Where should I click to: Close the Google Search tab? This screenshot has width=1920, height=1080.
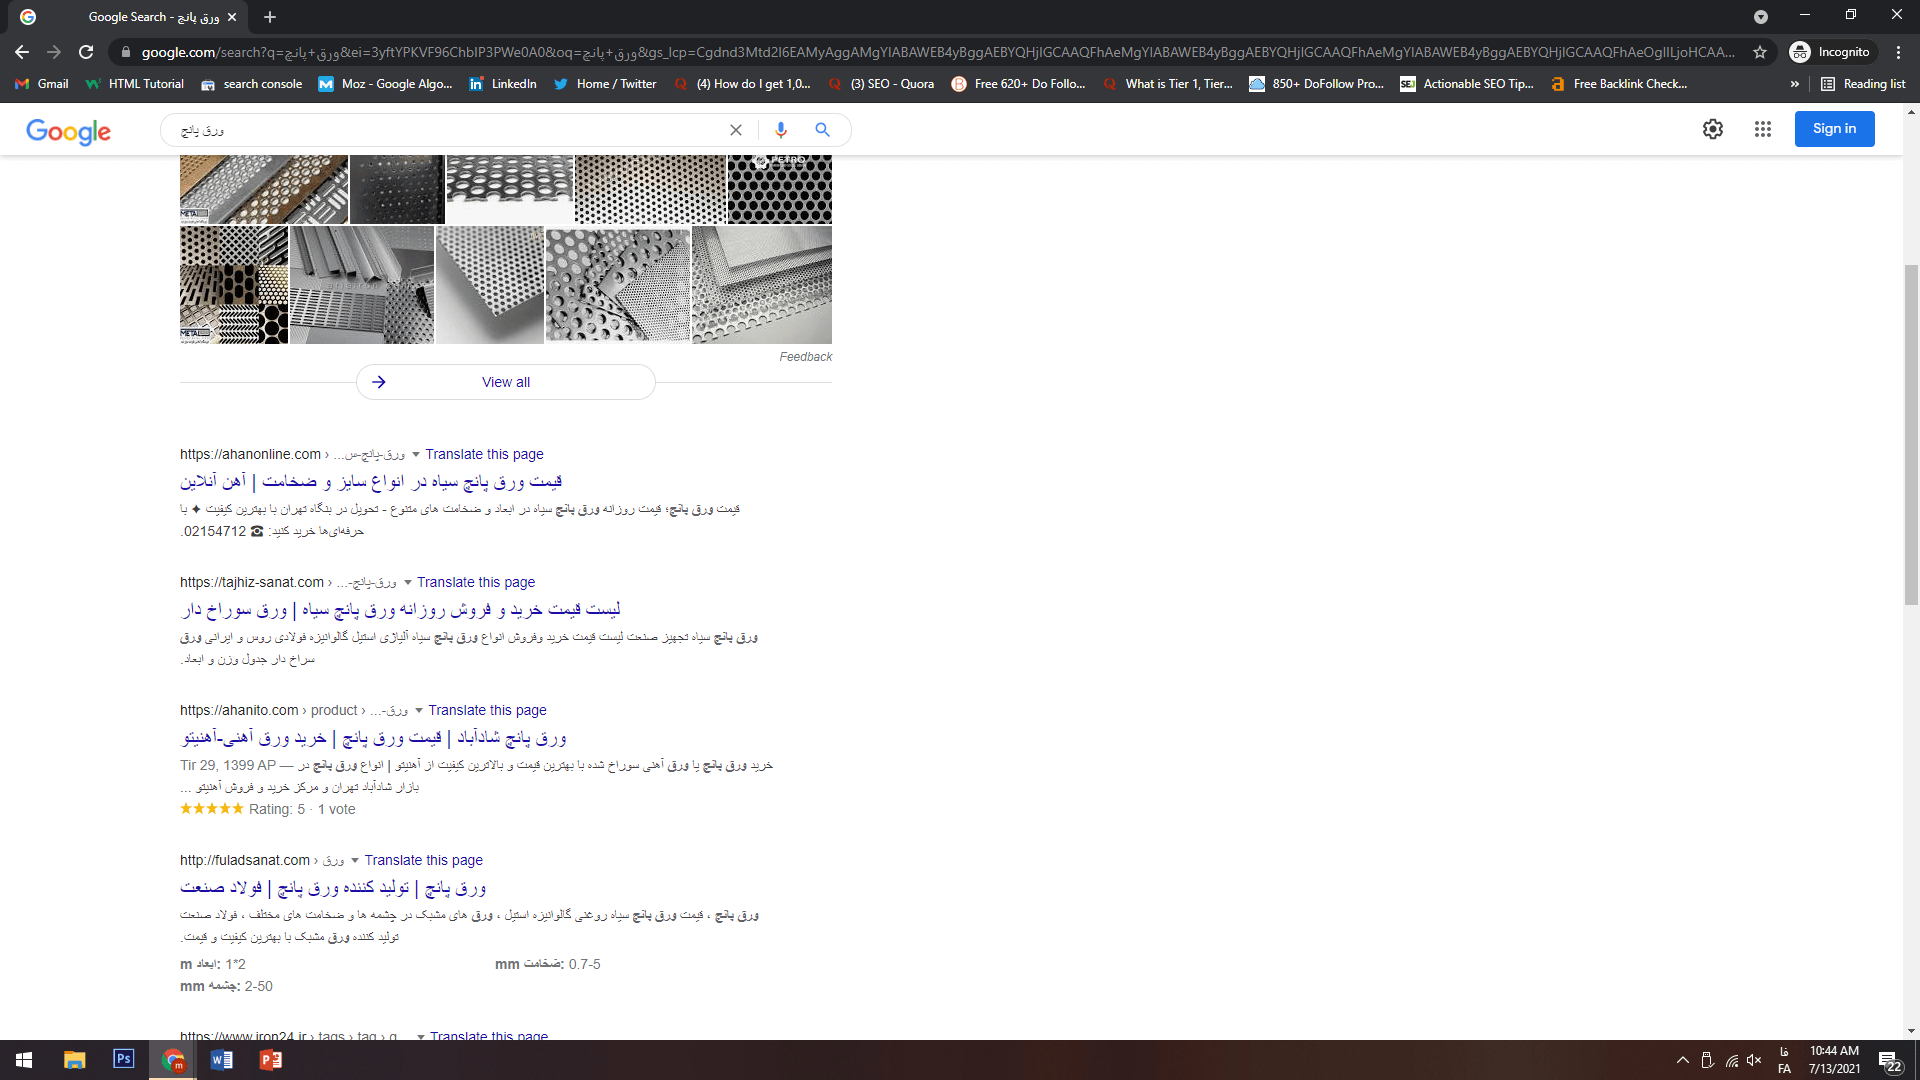(x=232, y=17)
